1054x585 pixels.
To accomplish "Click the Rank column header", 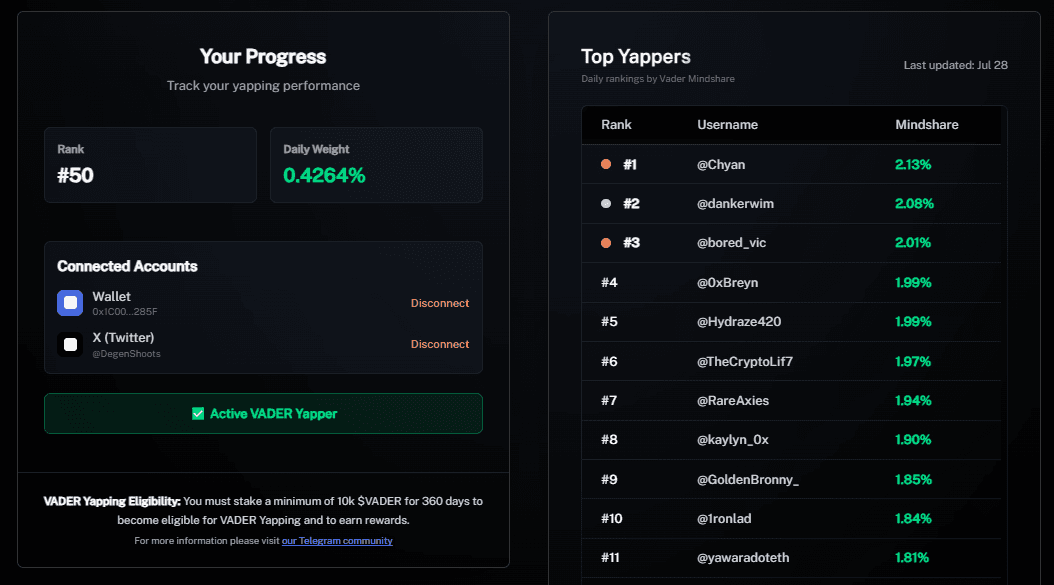I will point(616,125).
